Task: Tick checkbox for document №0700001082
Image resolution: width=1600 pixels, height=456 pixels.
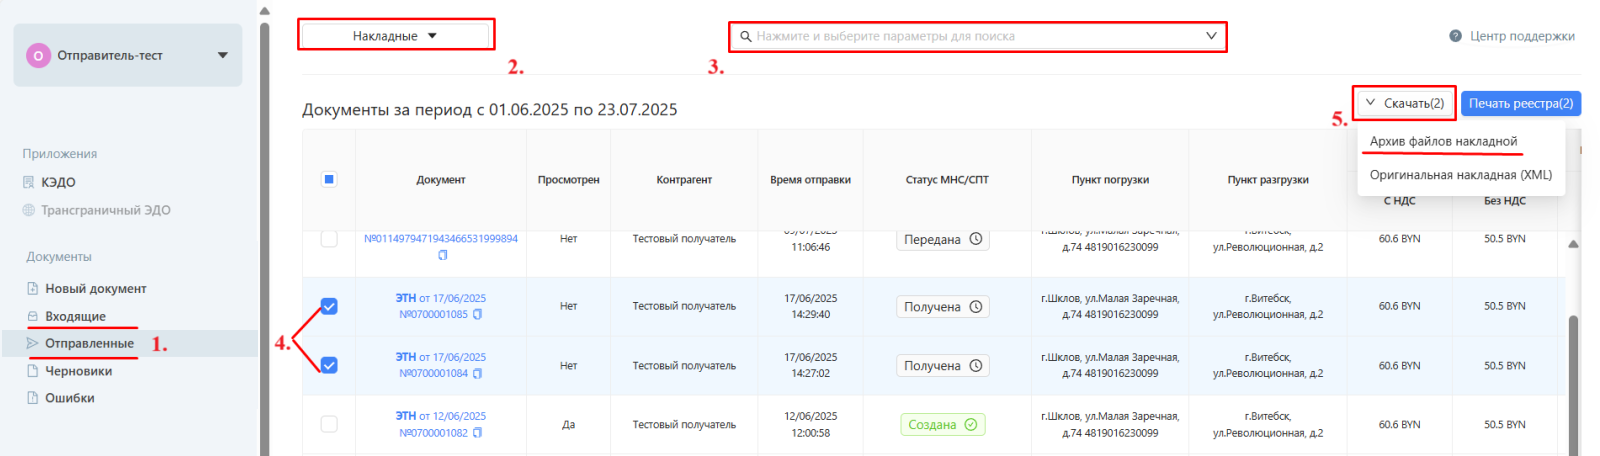Action: [329, 424]
